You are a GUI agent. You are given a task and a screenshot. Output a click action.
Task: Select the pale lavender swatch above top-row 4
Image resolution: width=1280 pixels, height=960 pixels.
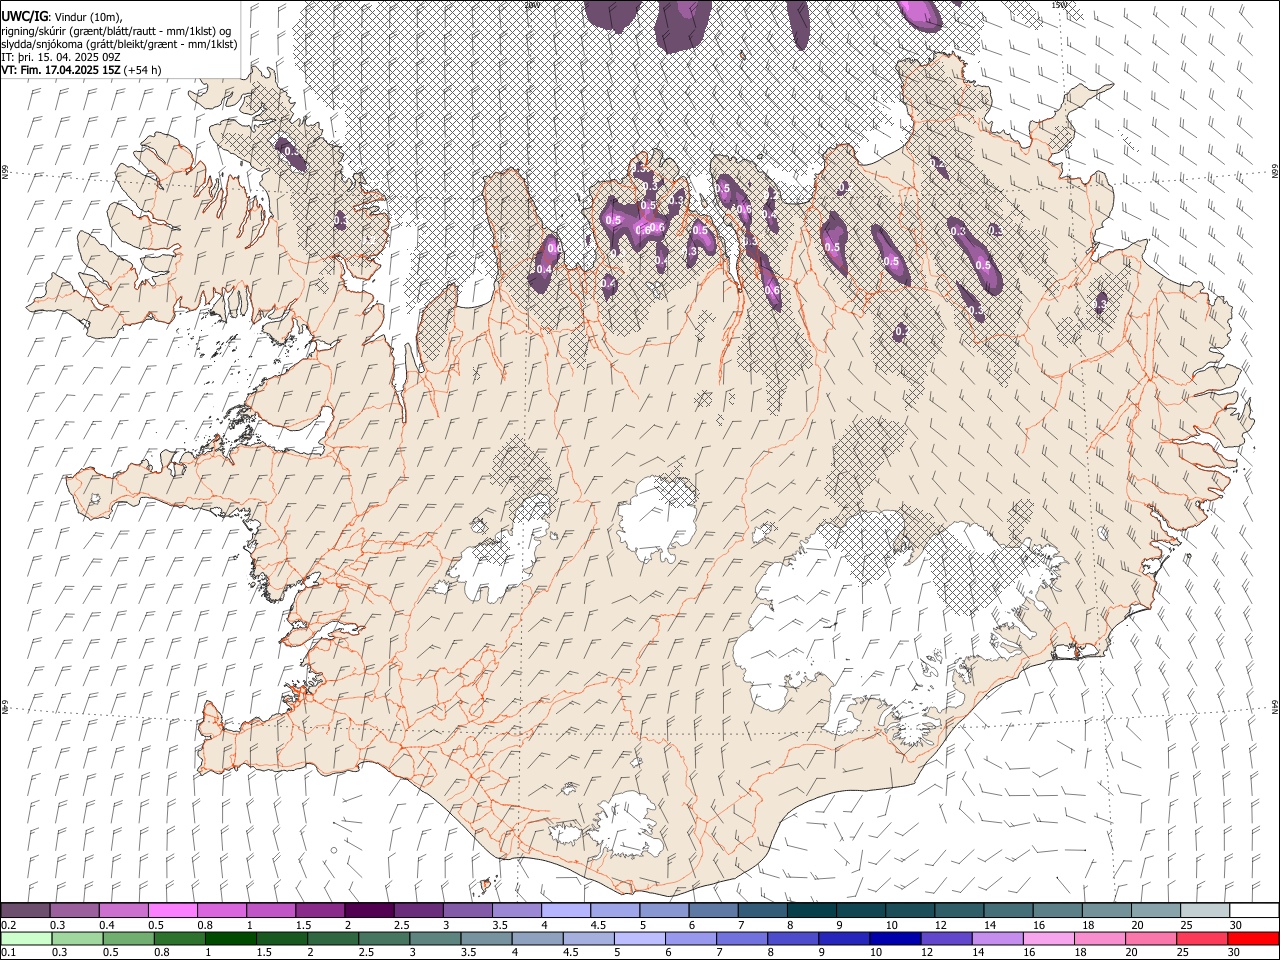coord(566,911)
